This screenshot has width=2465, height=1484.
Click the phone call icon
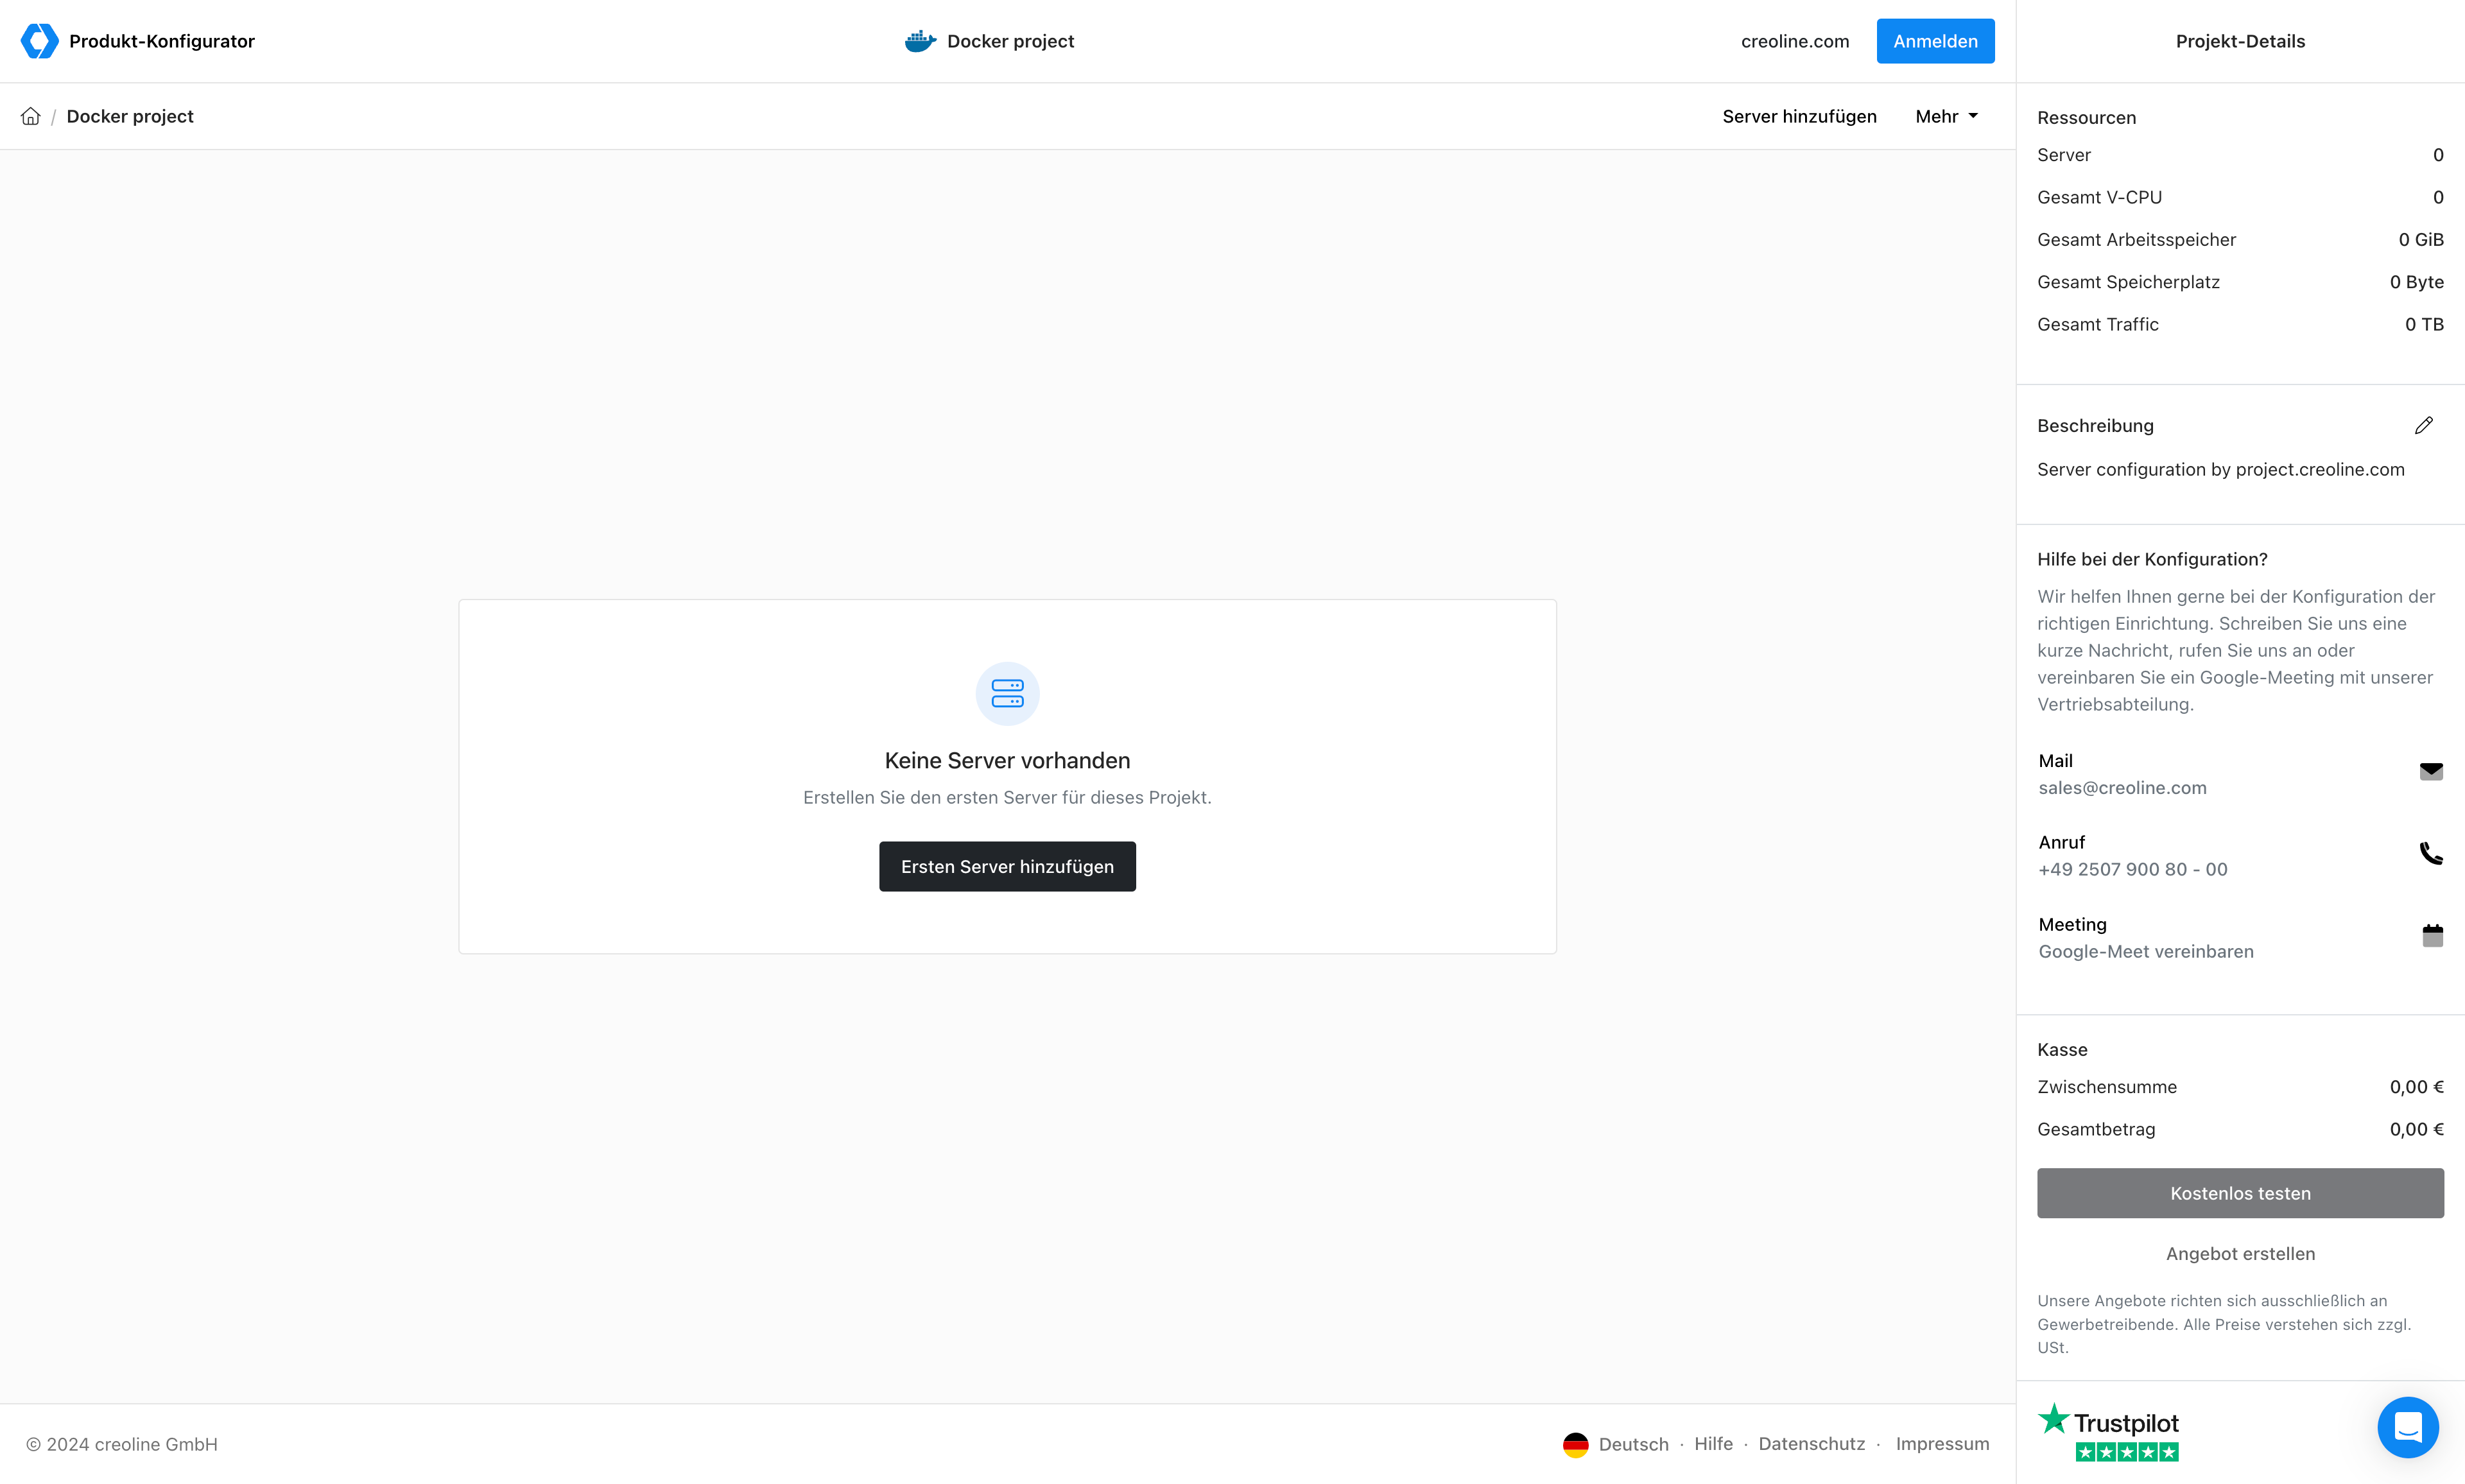(x=2431, y=853)
